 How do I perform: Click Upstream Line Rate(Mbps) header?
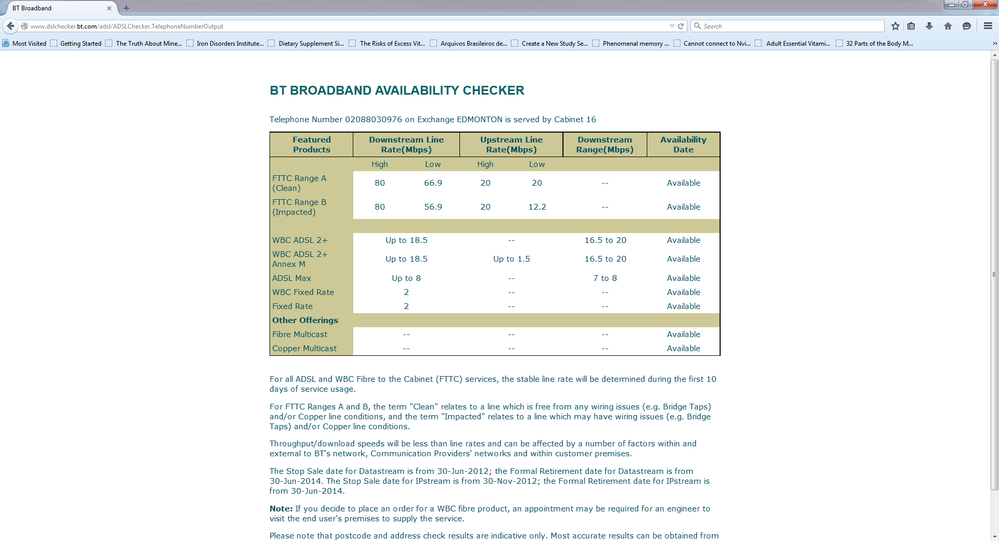[511, 145]
